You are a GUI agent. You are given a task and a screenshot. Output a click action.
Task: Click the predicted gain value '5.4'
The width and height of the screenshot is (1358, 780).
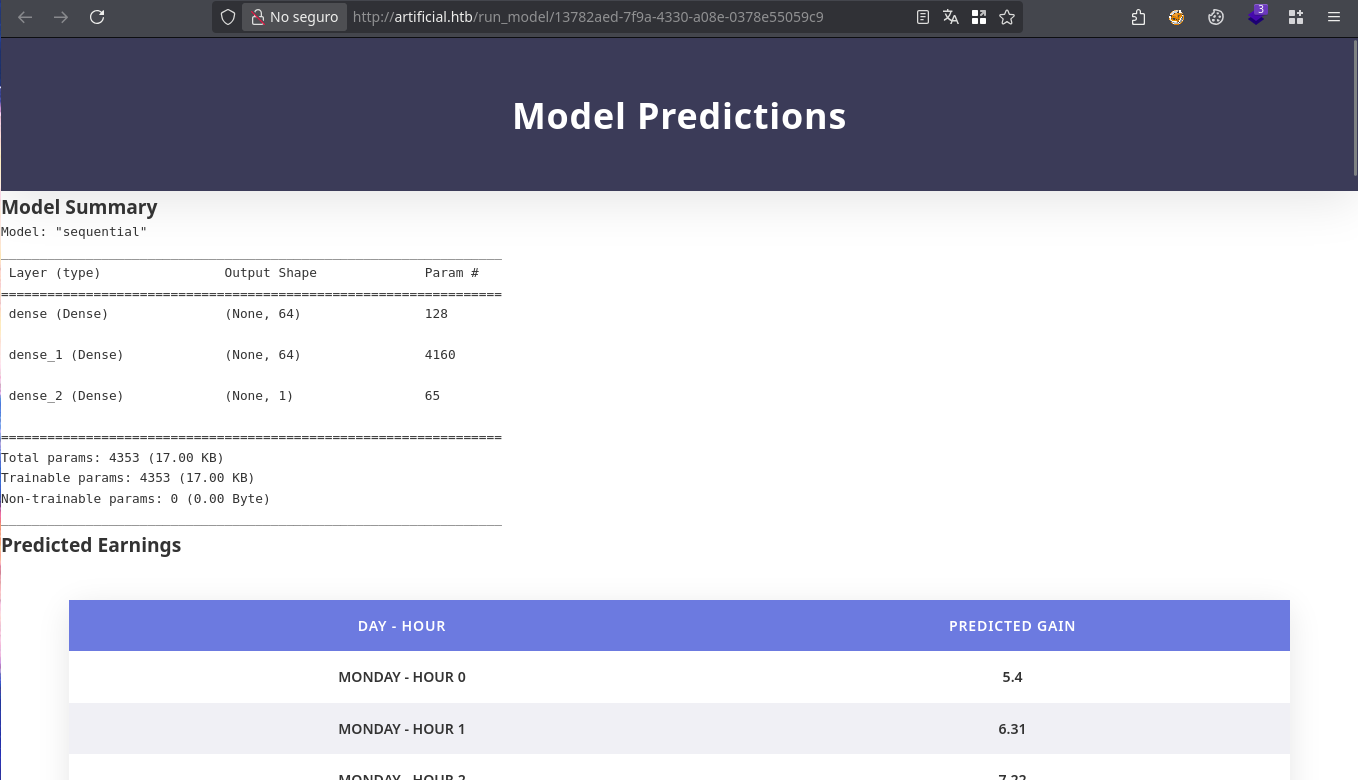pyautogui.click(x=1012, y=677)
